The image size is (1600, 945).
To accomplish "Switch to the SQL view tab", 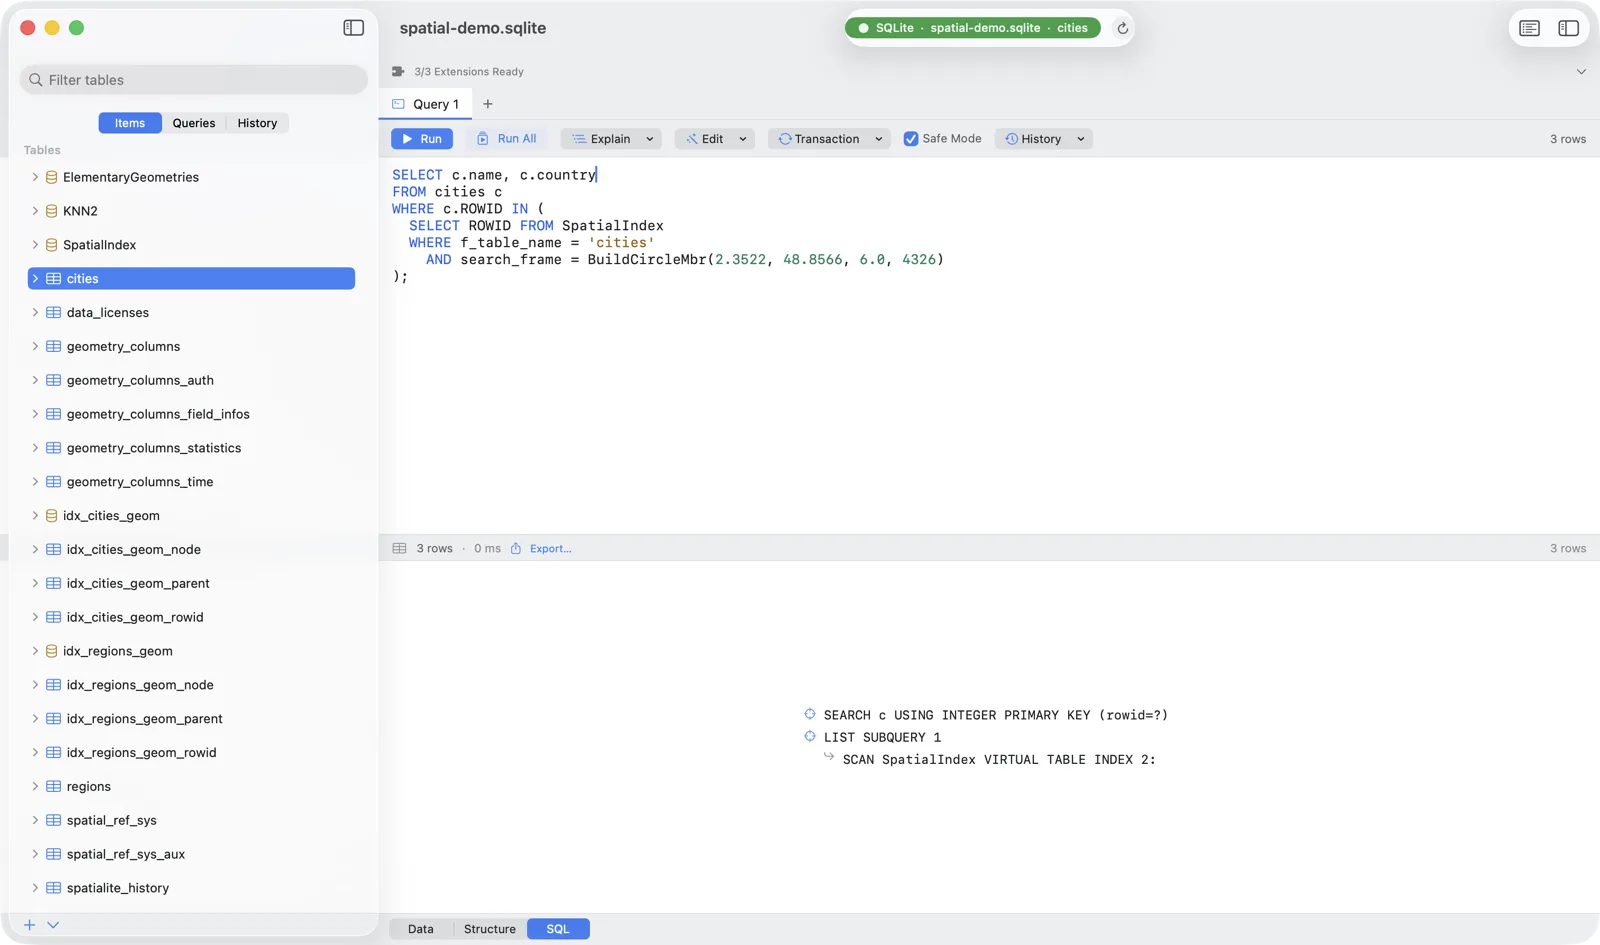I will point(558,929).
